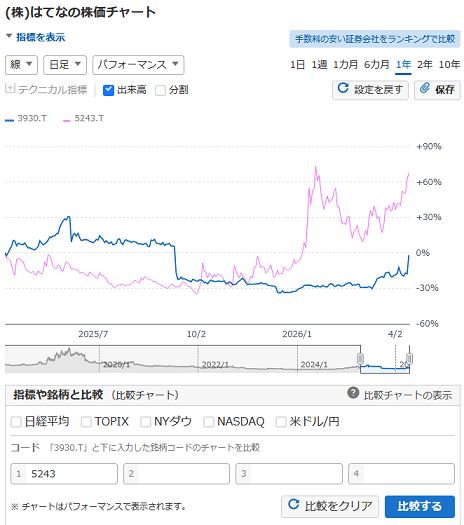The width and height of the screenshot is (464, 525).
Task: Click the 設定を戻す reset button
Action: 370,90
